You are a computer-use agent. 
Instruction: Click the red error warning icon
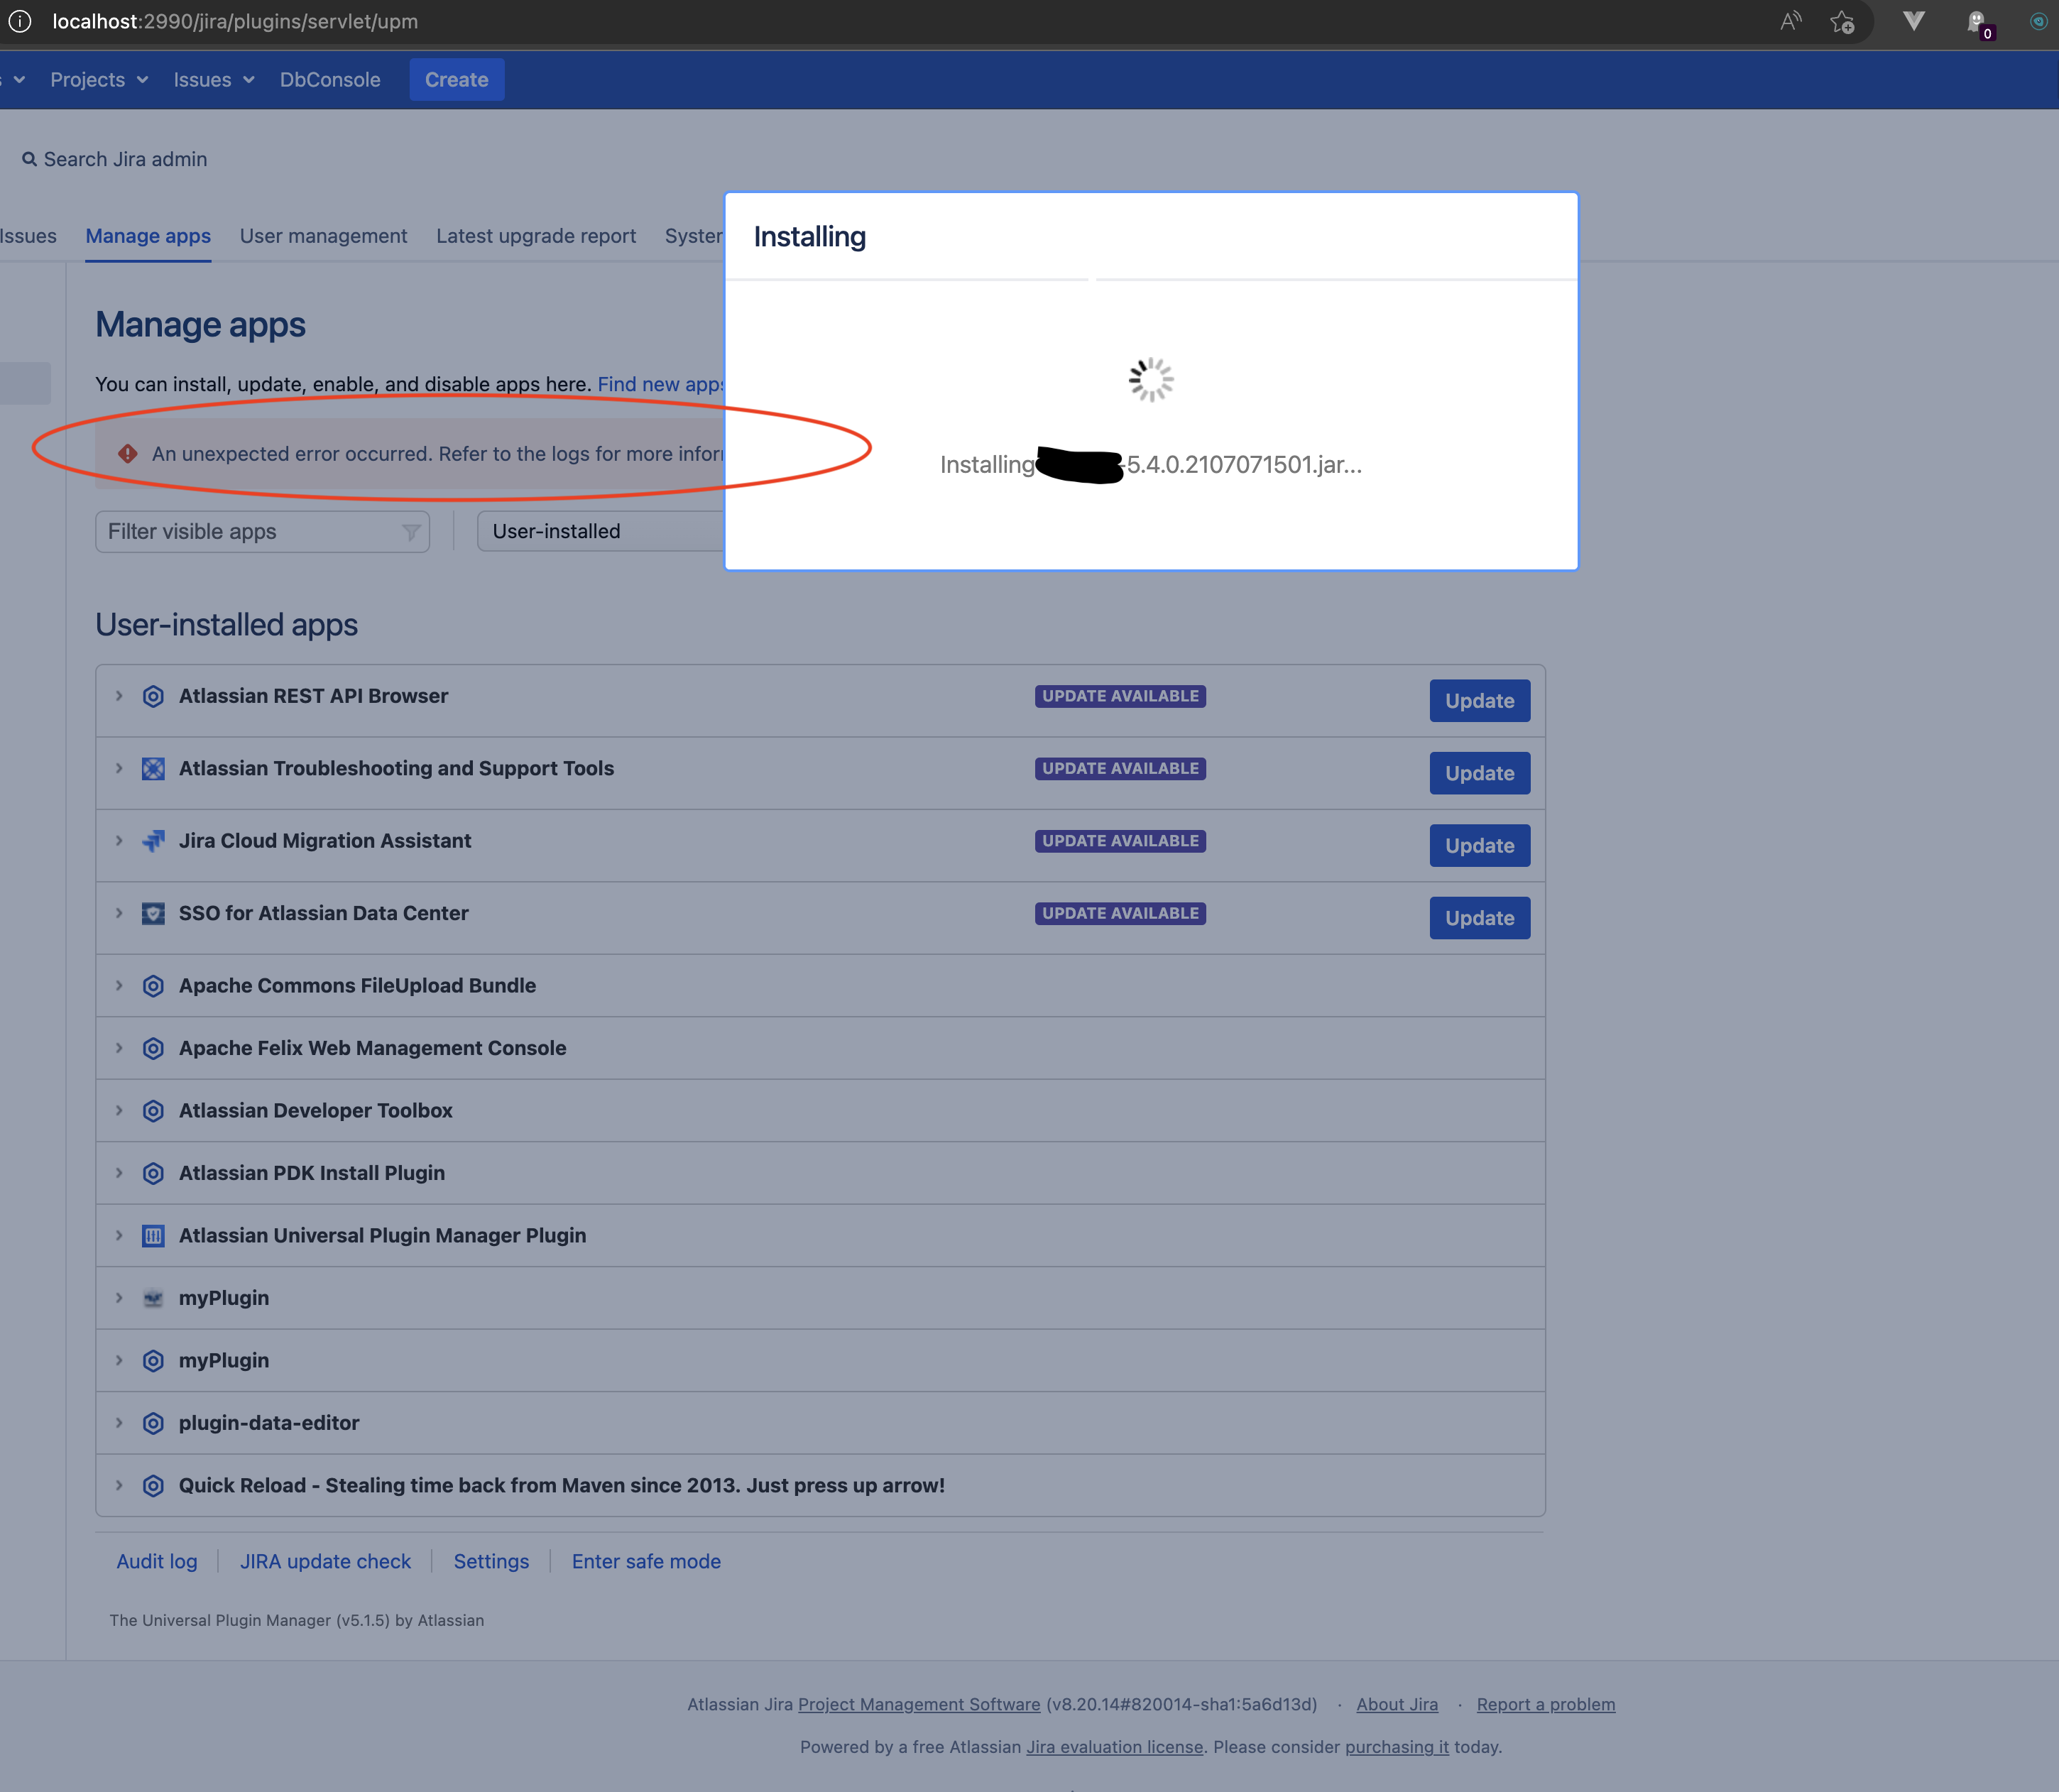point(128,453)
